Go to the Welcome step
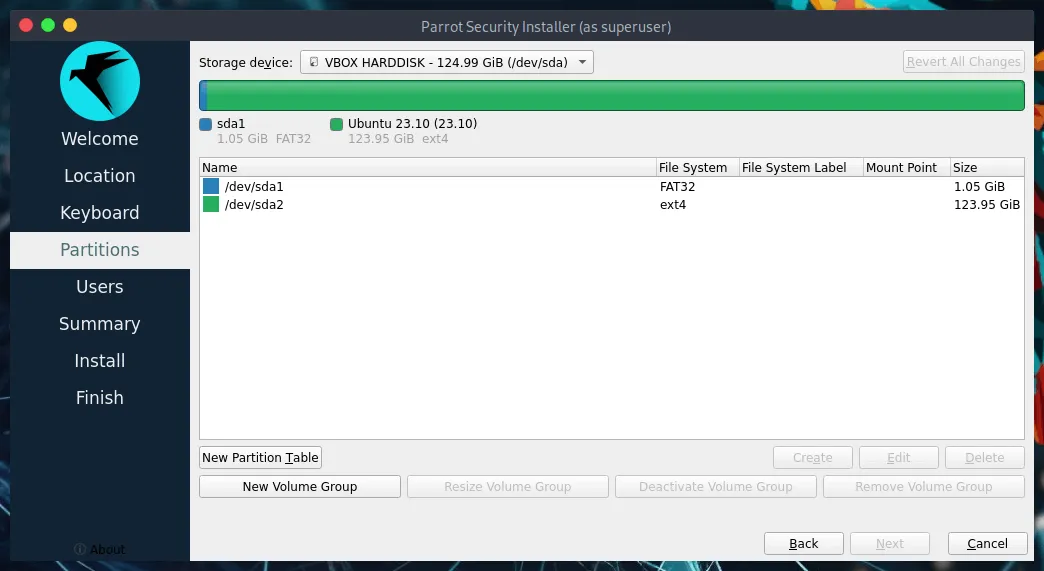Screen dimensions: 1044x571 pyautogui.click(x=100, y=138)
